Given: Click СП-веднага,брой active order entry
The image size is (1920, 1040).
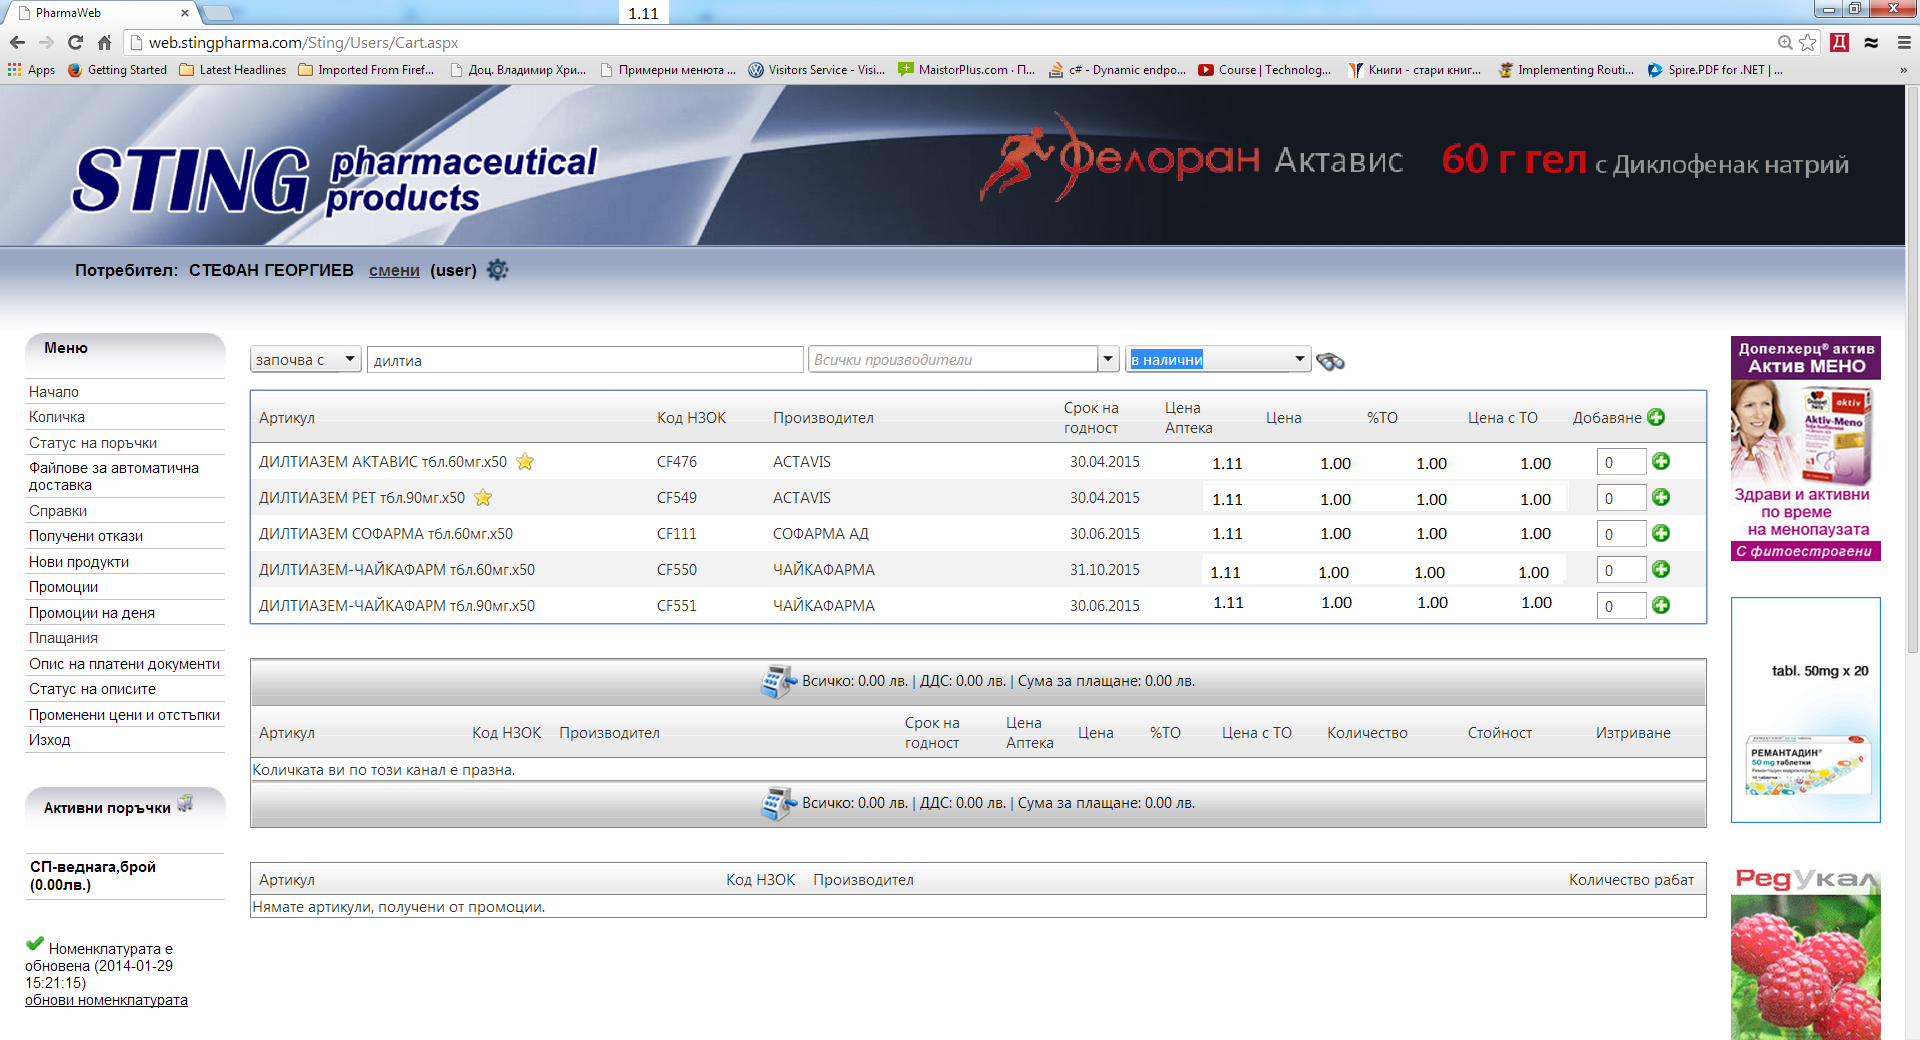Looking at the screenshot, I should click(x=93, y=876).
